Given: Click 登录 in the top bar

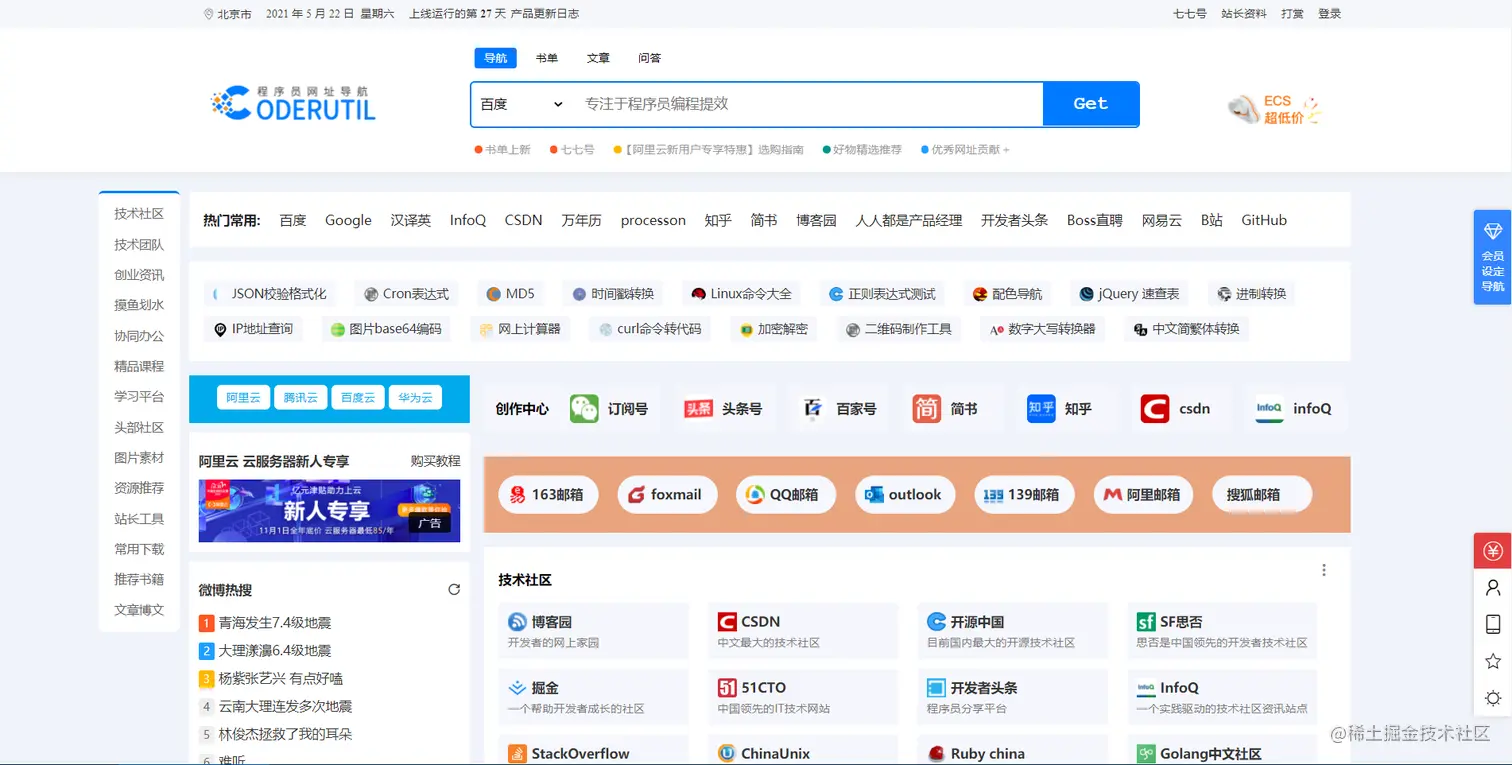Looking at the screenshot, I should click(x=1330, y=14).
